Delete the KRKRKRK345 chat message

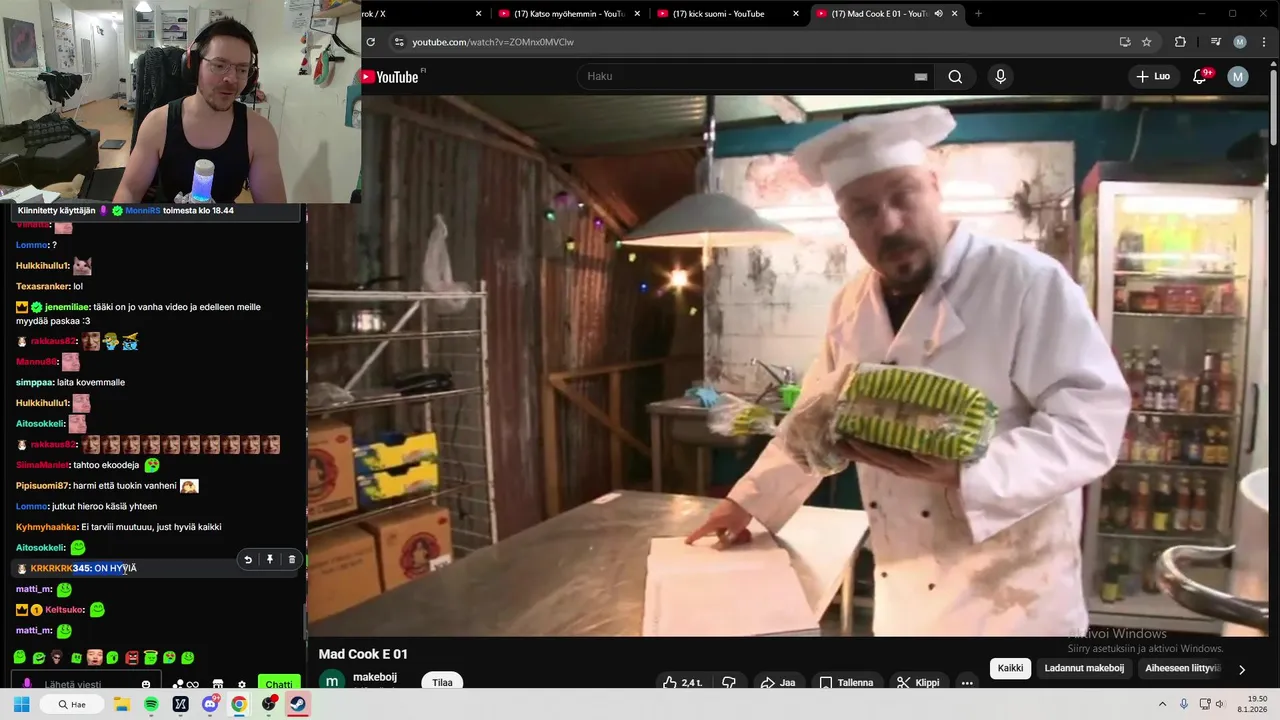click(292, 560)
